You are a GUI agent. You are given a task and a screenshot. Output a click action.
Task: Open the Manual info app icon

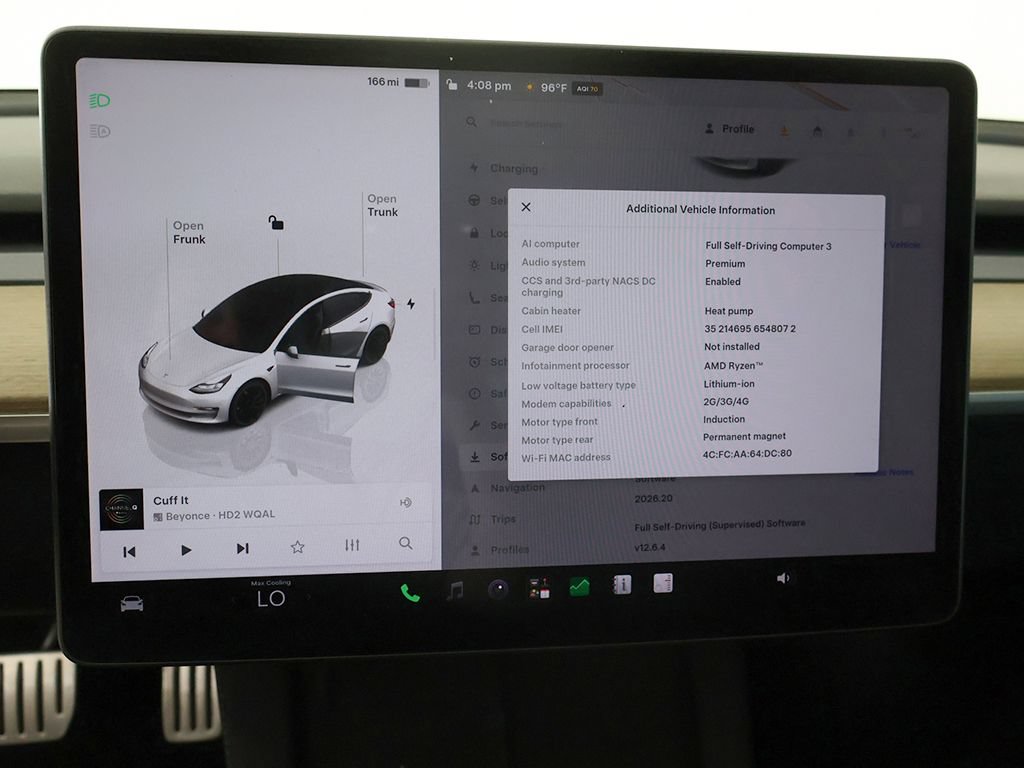(x=622, y=584)
